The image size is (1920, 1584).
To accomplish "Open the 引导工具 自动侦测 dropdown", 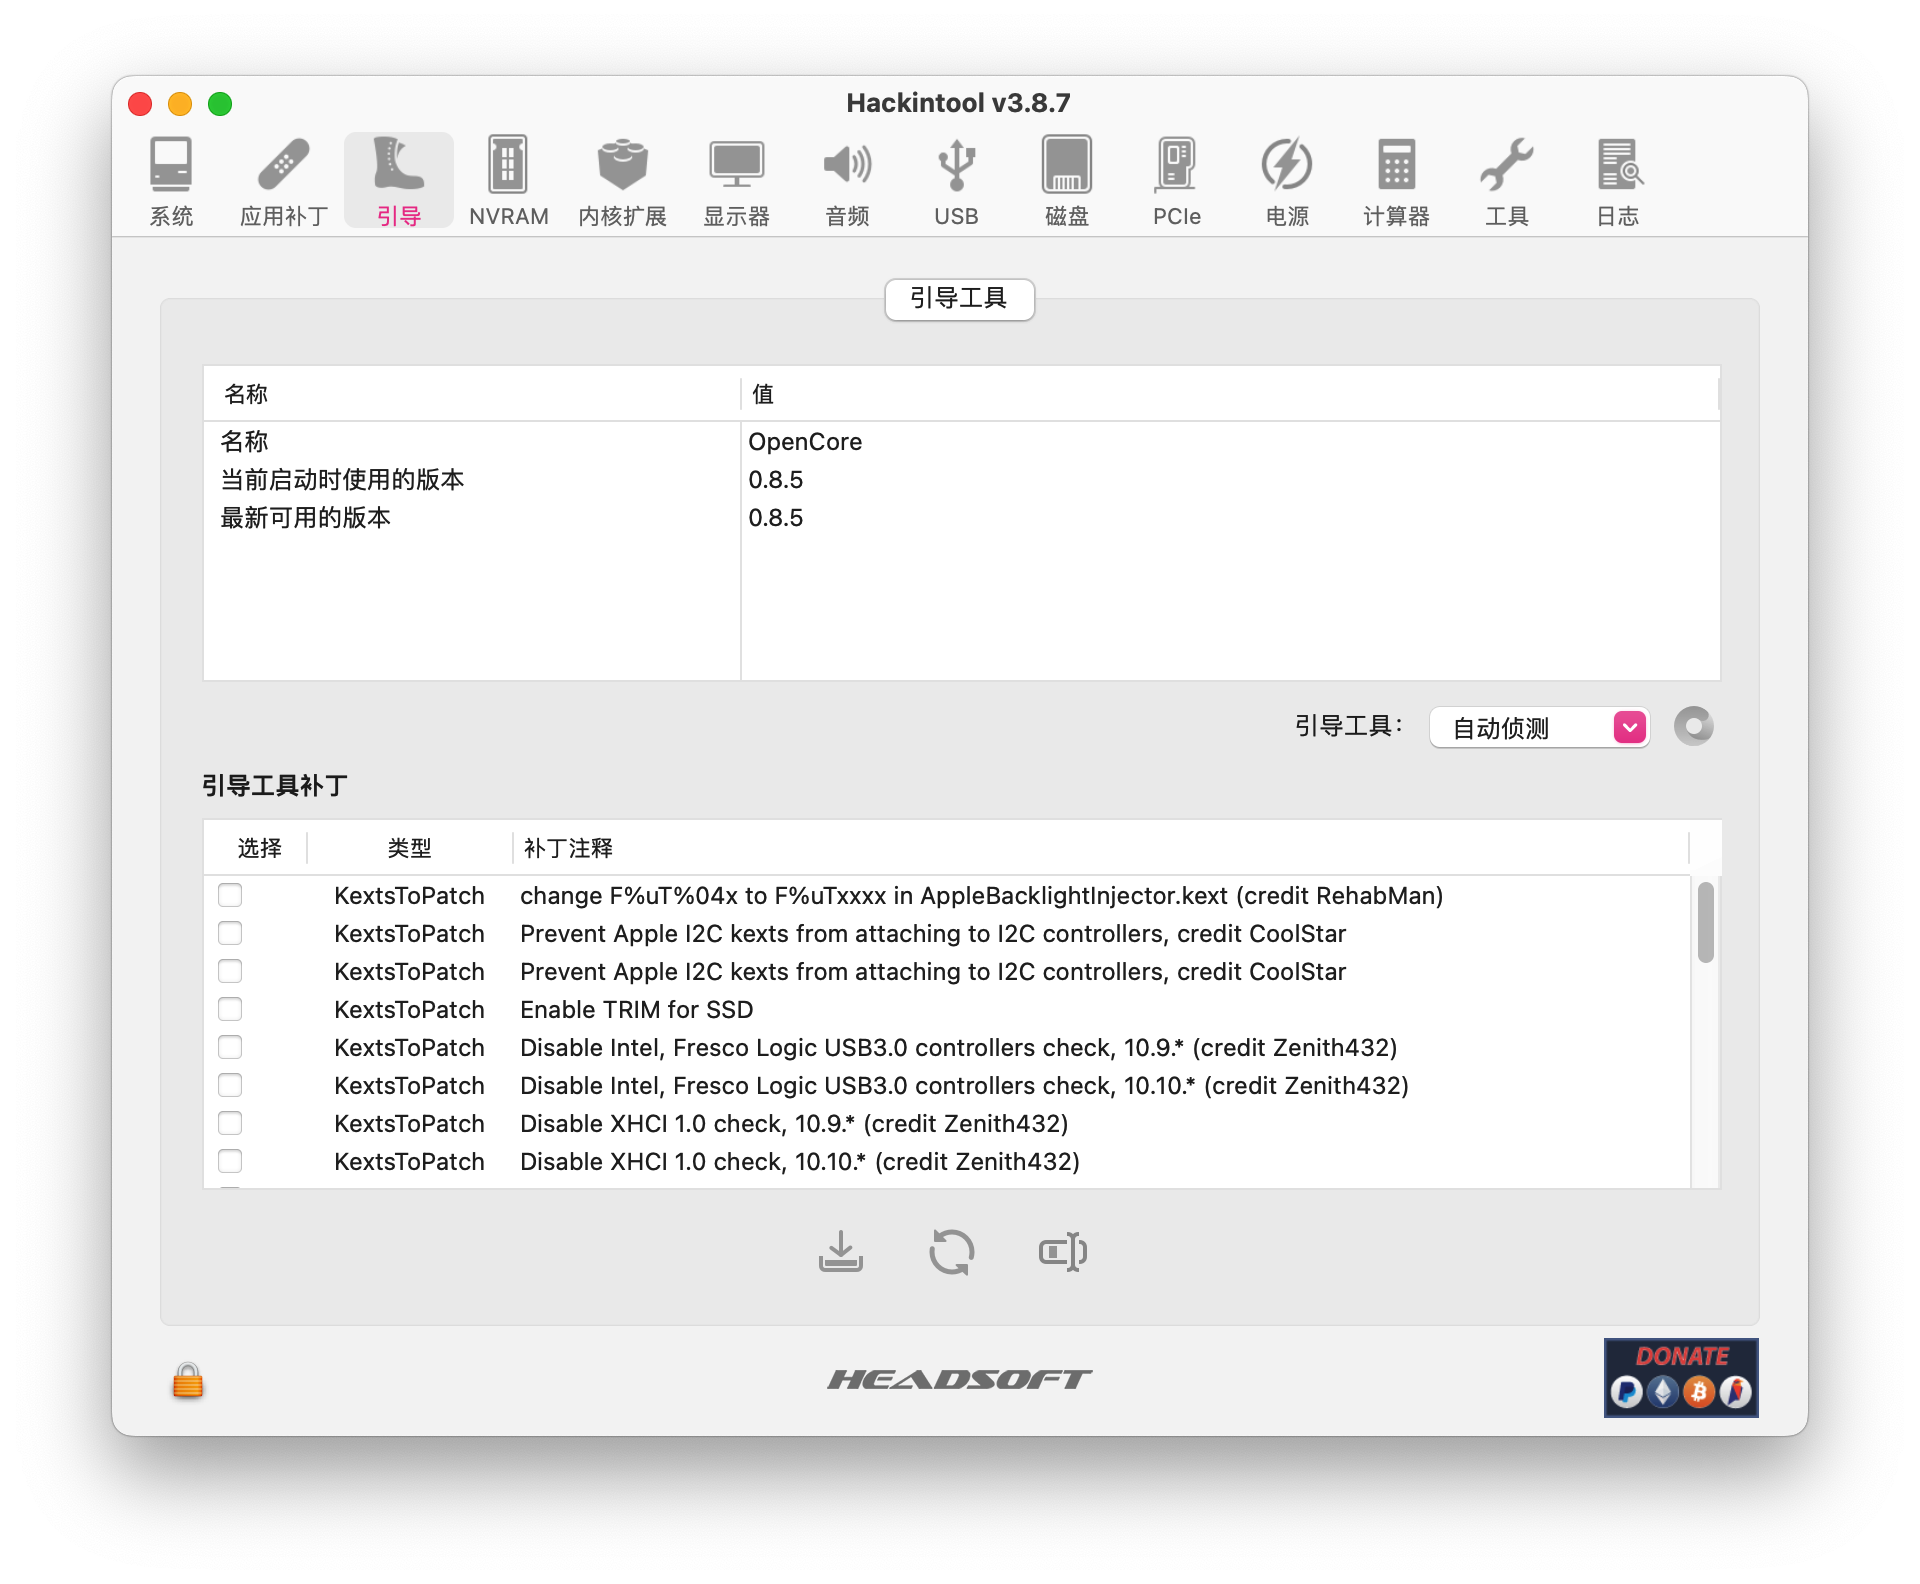I will point(1539,727).
